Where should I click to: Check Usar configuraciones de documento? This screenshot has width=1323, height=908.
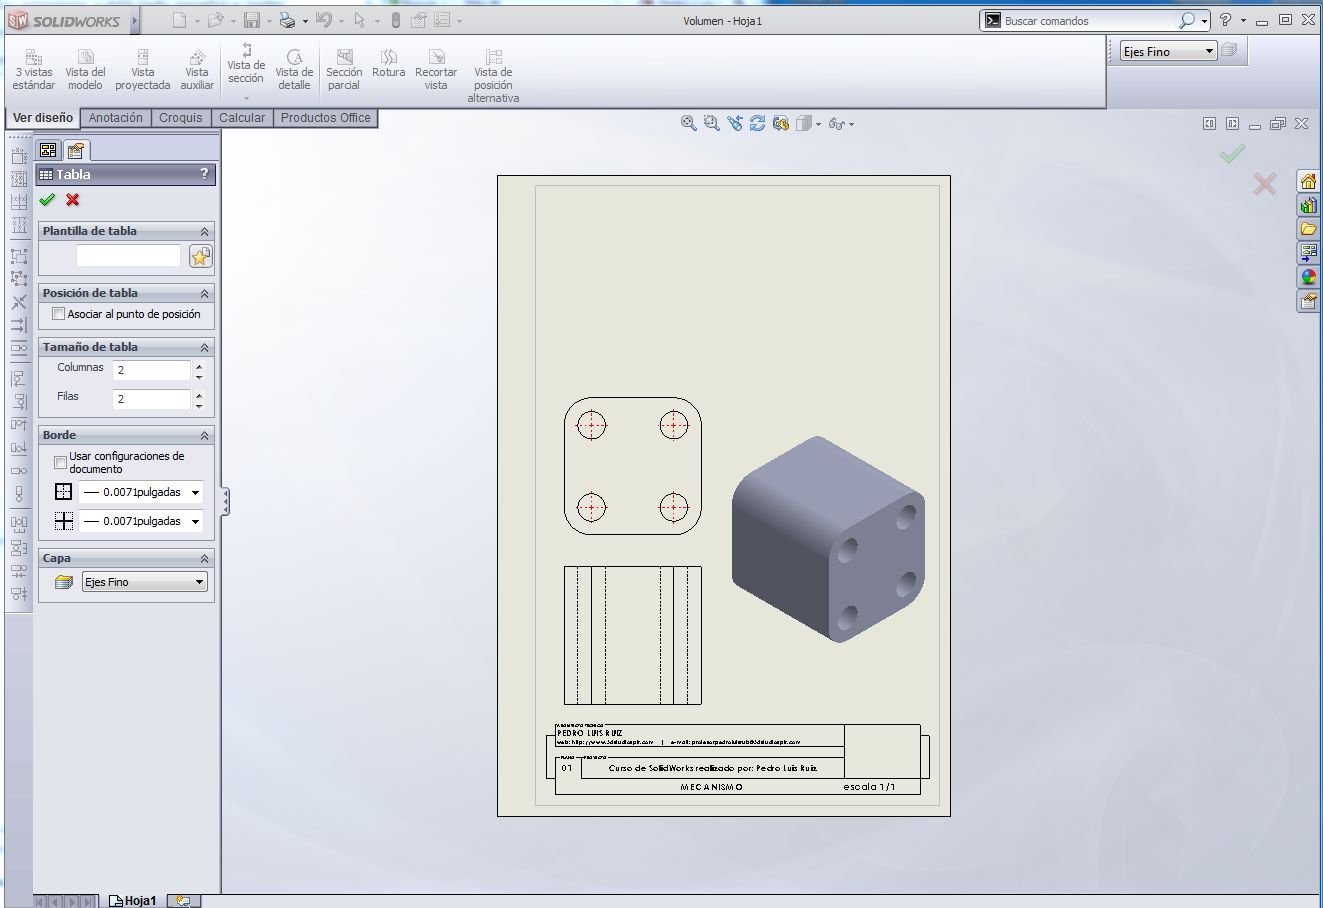pyautogui.click(x=60, y=462)
